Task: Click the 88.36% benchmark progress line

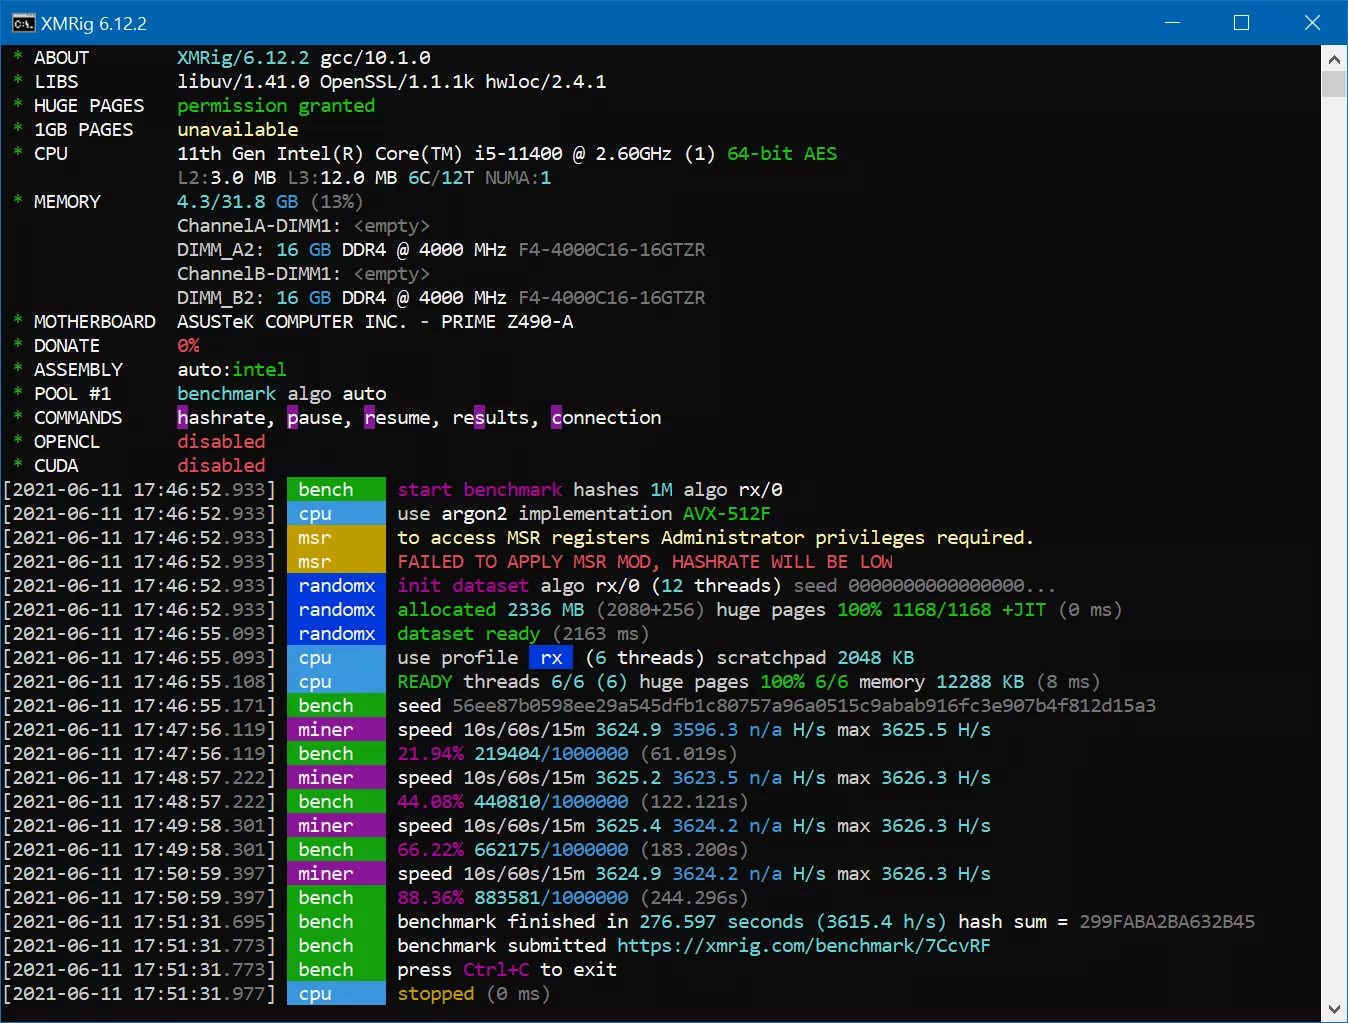Action: click(573, 898)
